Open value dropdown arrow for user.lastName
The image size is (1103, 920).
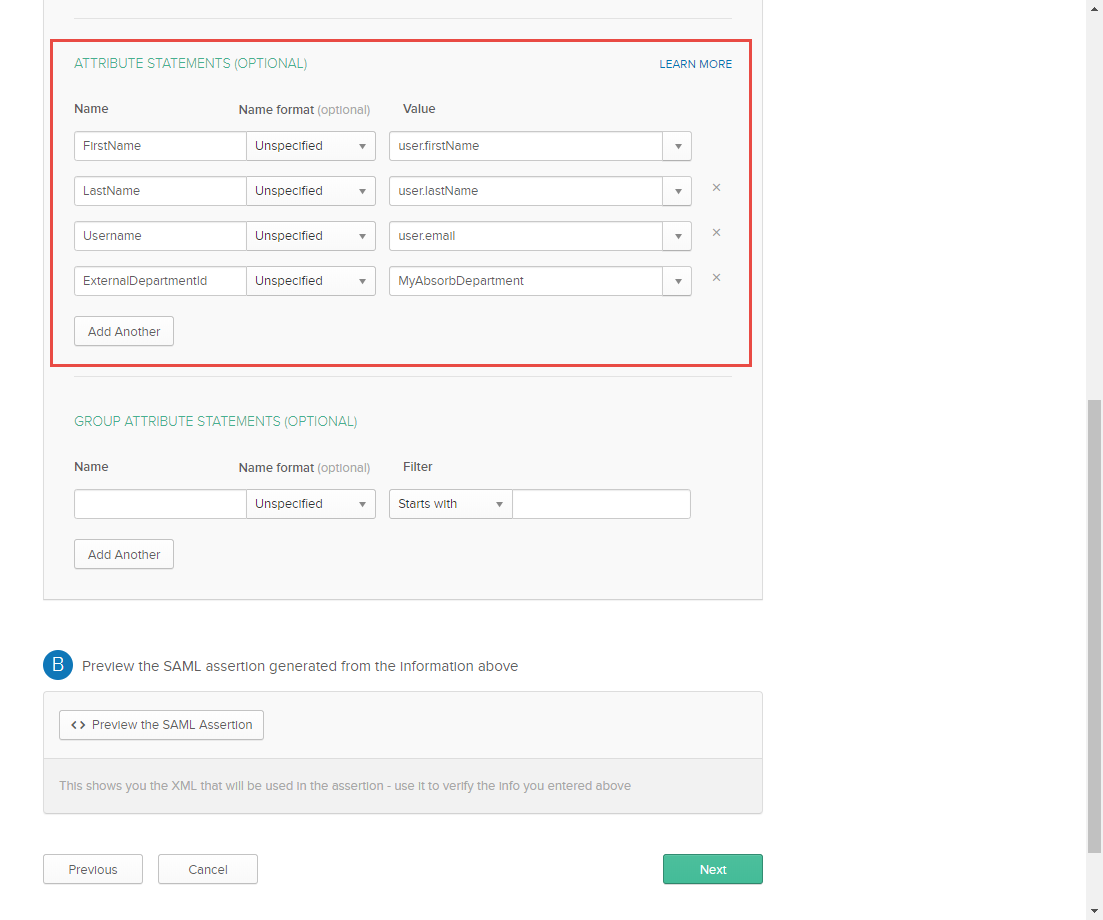(677, 191)
